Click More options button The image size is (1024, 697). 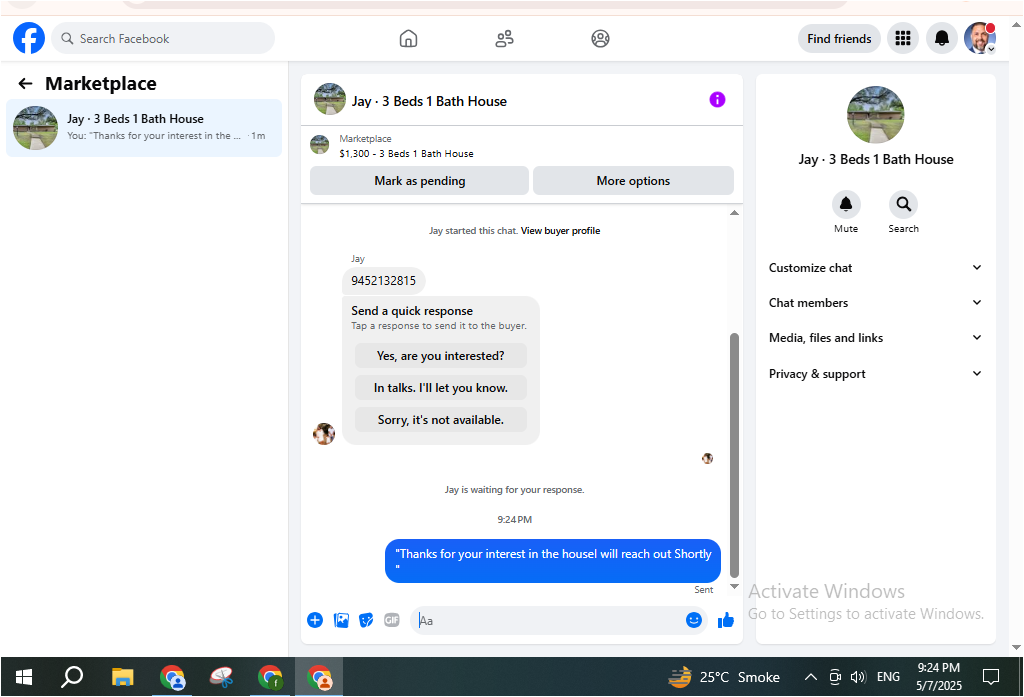633,181
